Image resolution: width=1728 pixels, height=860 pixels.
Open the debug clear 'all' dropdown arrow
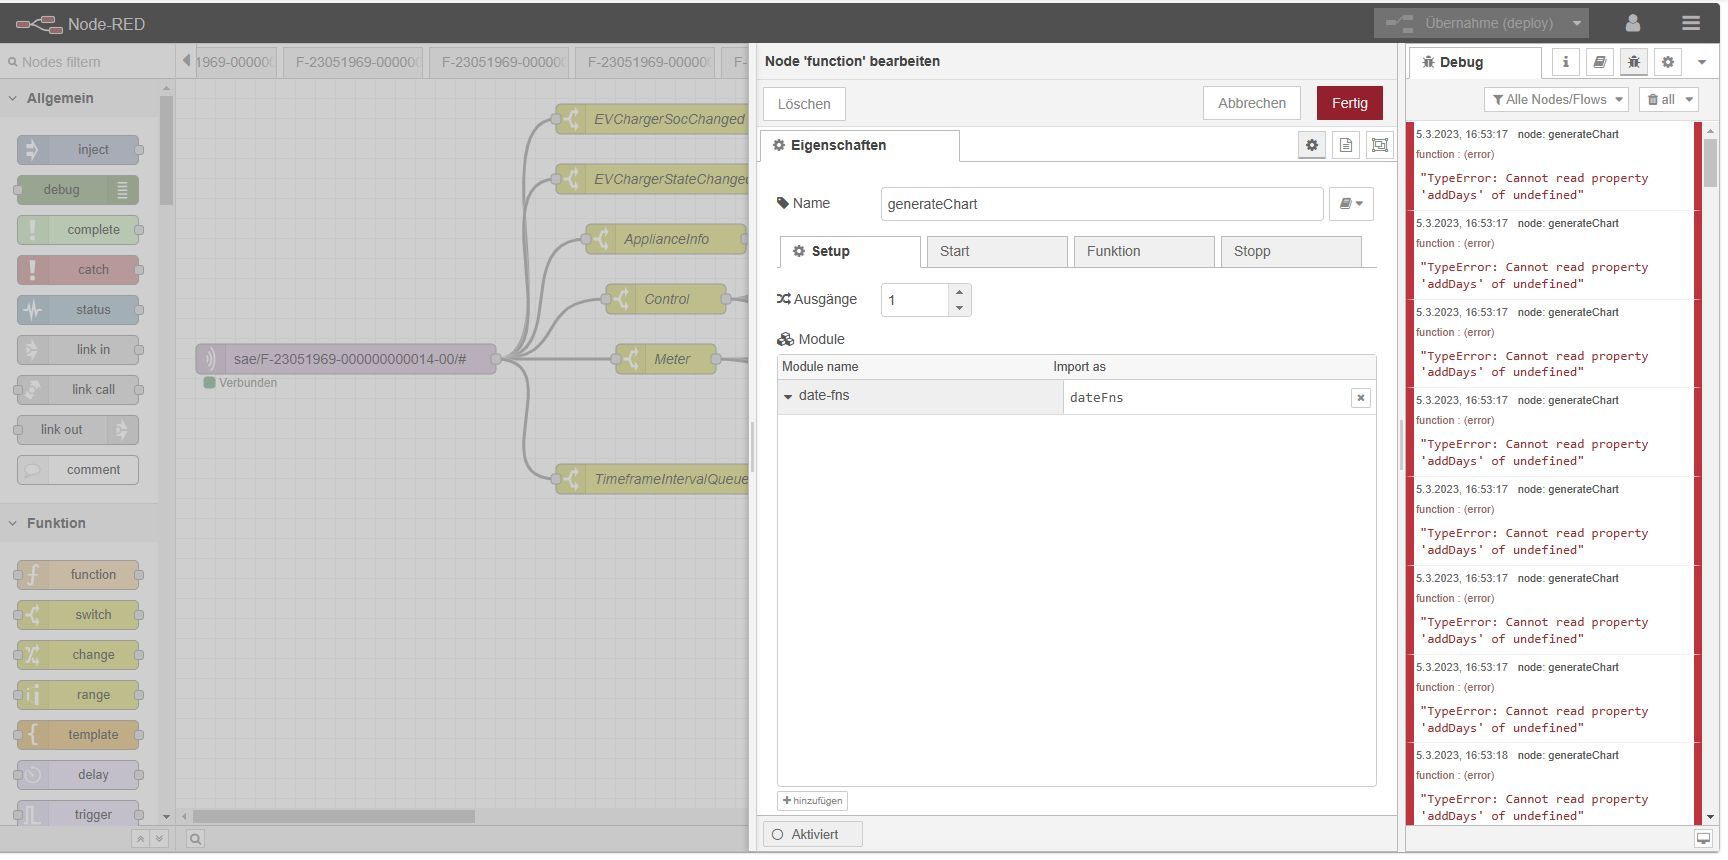(1690, 99)
